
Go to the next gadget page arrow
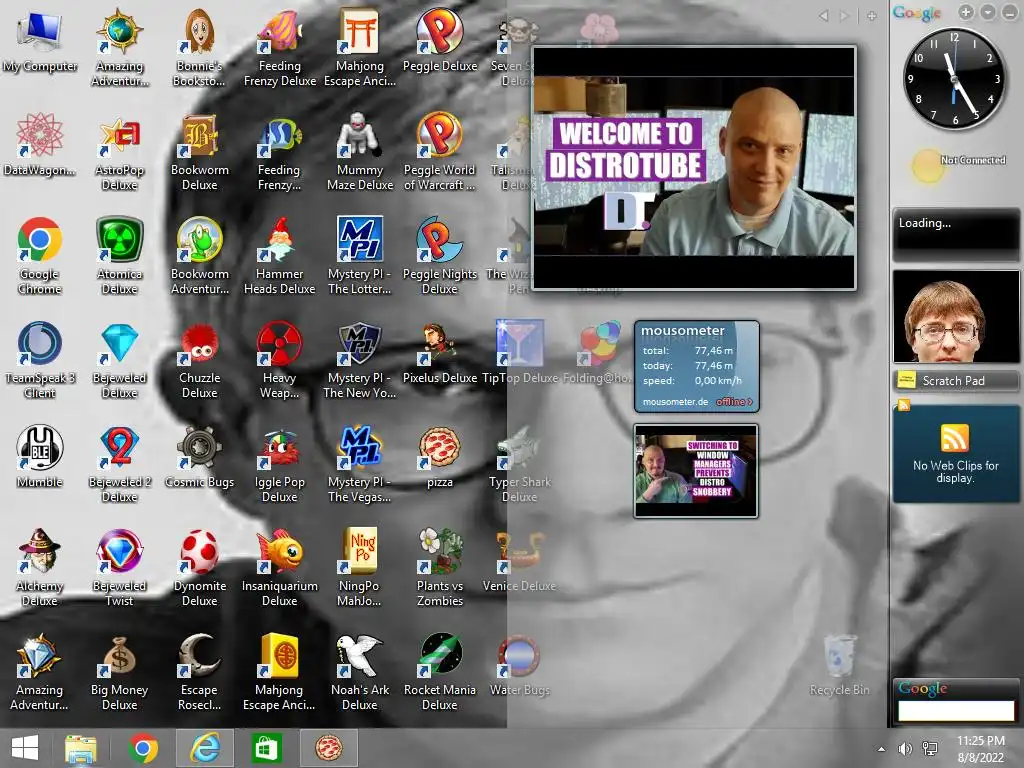click(845, 16)
